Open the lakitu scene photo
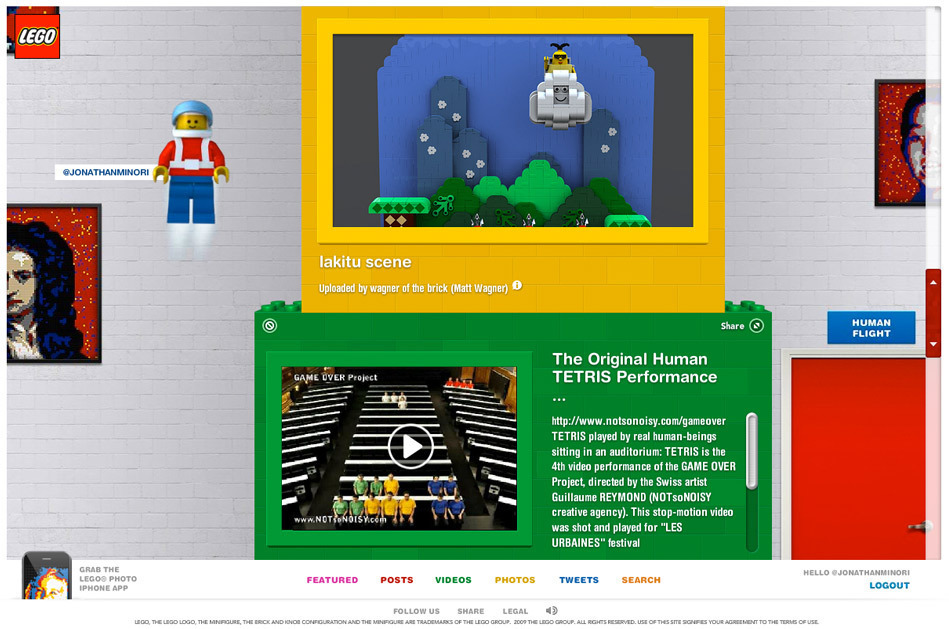 [513, 131]
